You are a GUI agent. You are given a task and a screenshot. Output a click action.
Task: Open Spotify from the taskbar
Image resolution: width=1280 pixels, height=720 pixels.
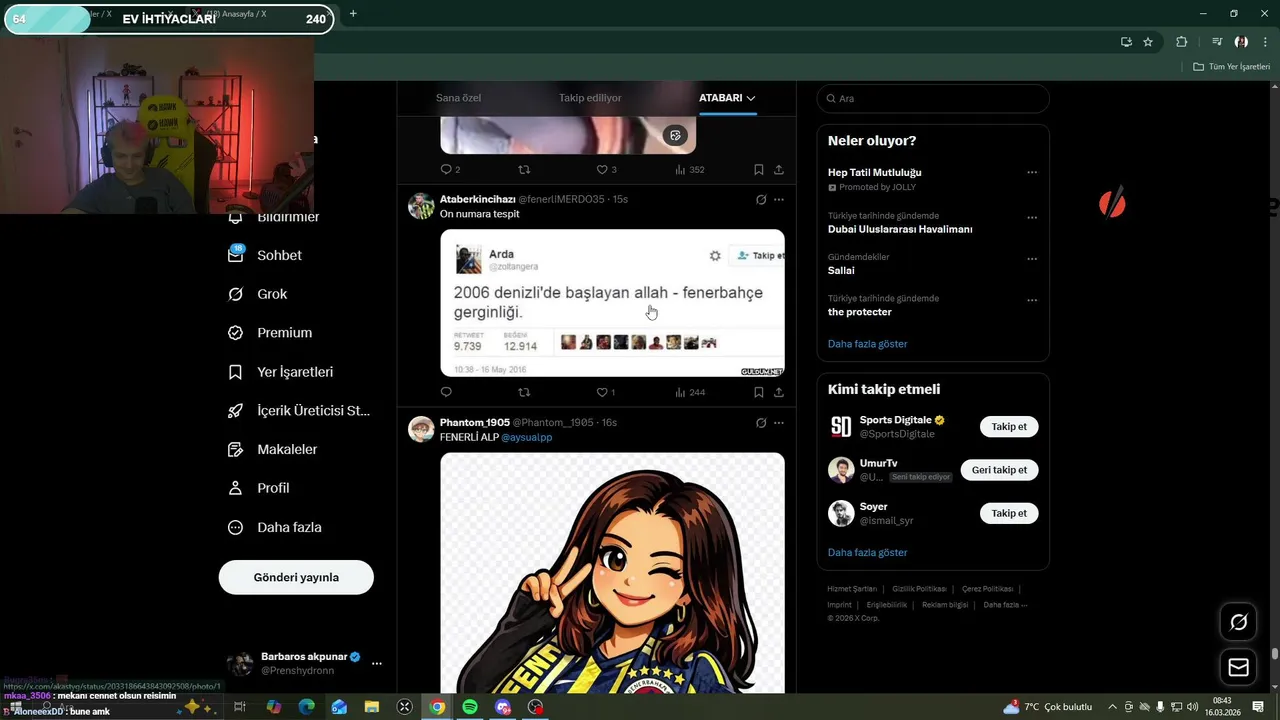(470, 707)
